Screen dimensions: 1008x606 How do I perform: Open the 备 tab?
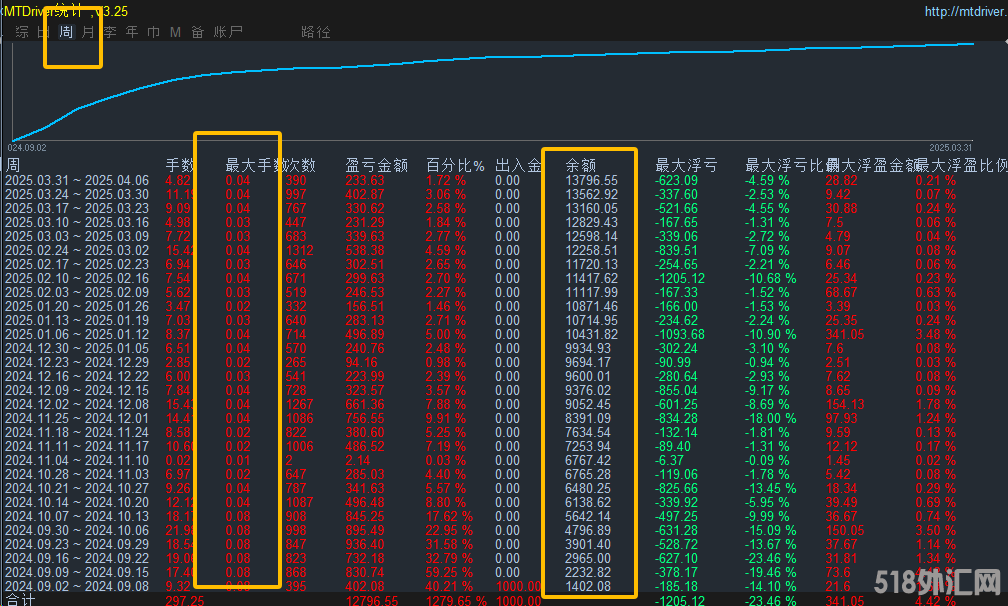click(x=197, y=31)
